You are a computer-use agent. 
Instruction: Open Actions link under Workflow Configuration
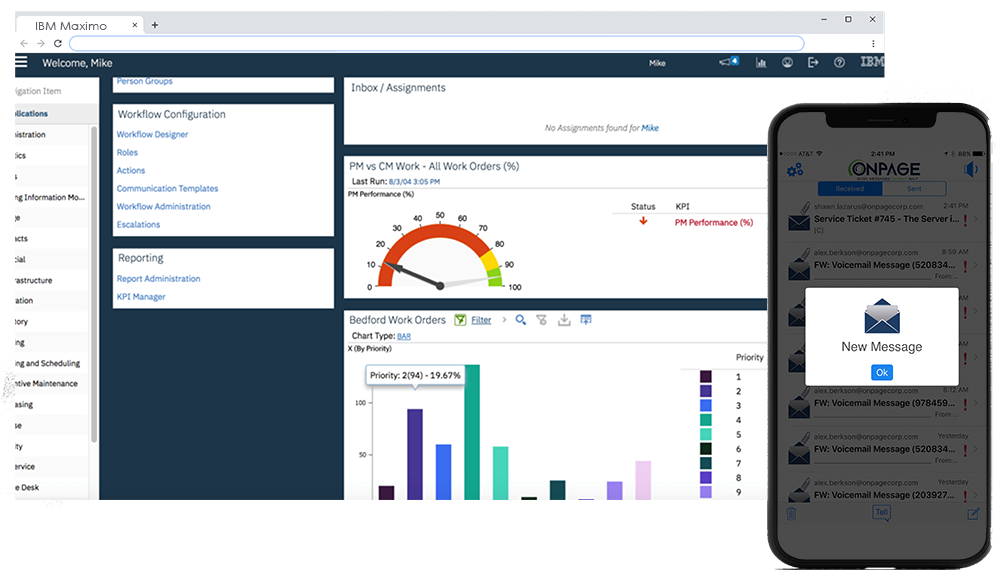[131, 170]
